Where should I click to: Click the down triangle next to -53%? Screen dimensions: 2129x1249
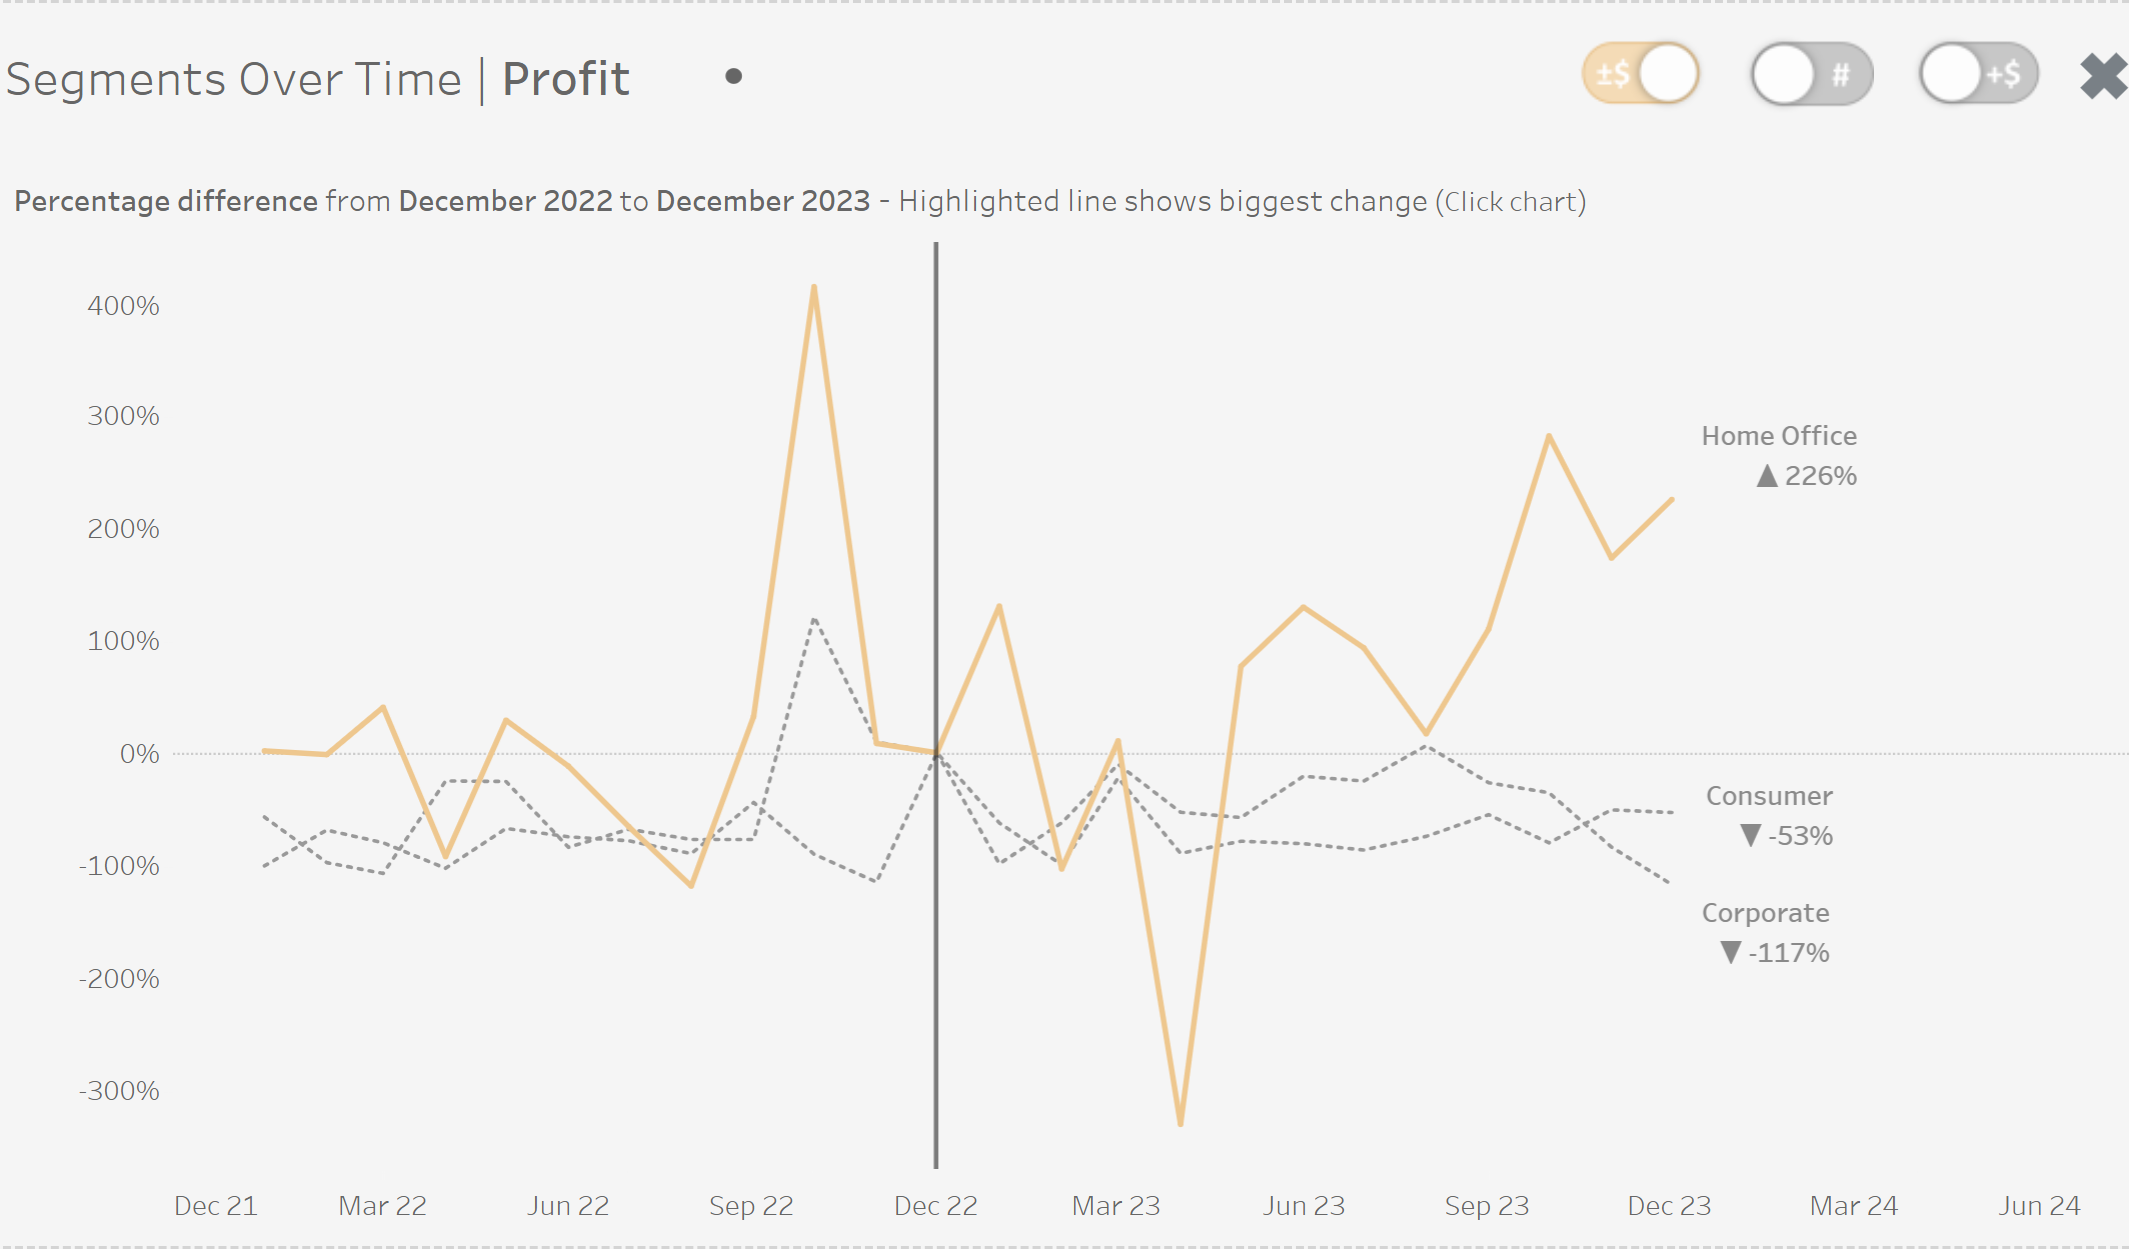[x=1750, y=835]
